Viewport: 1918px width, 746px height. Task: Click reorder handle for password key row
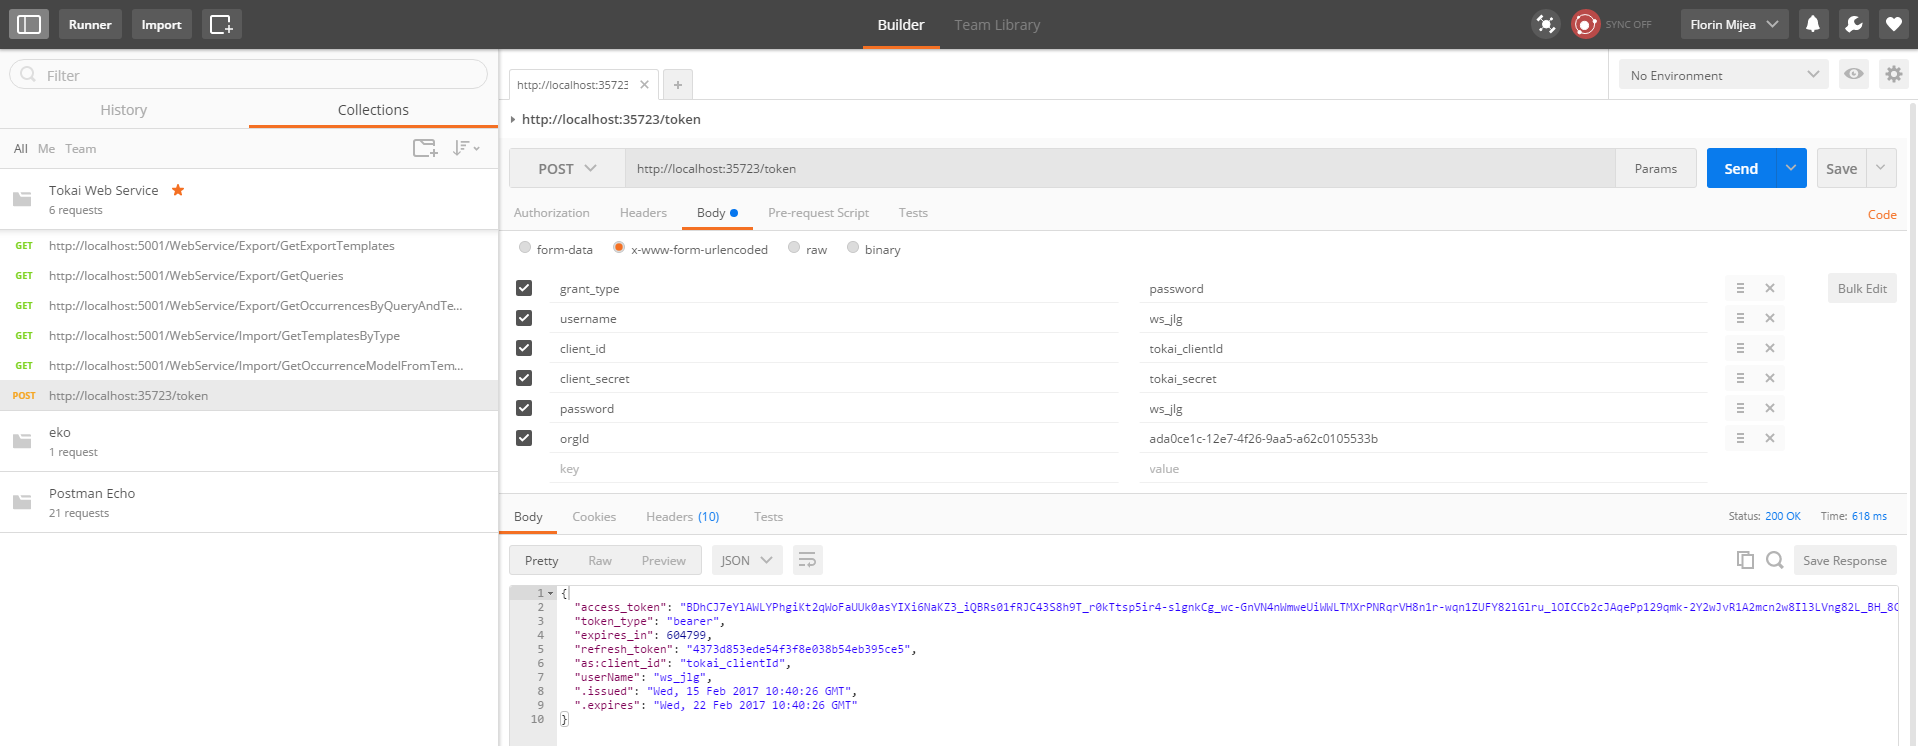[x=1740, y=408]
